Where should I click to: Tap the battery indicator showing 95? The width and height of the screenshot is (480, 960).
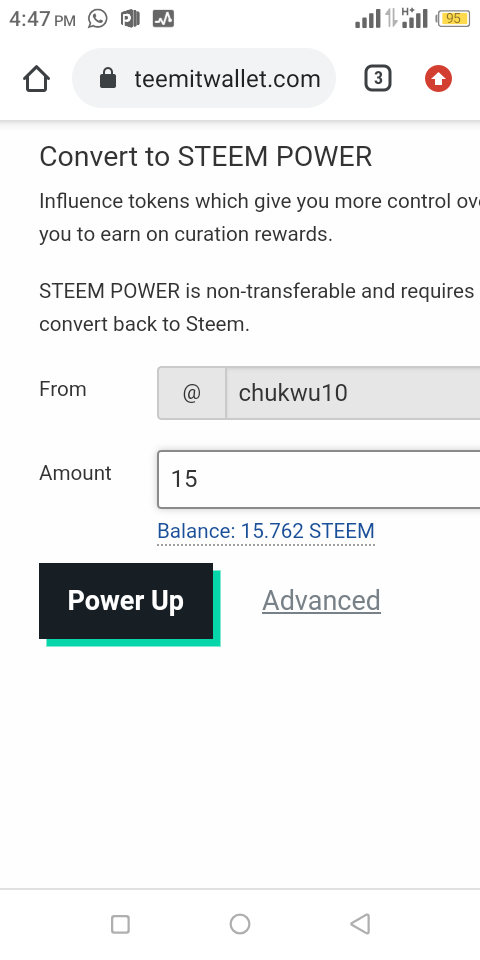click(452, 18)
